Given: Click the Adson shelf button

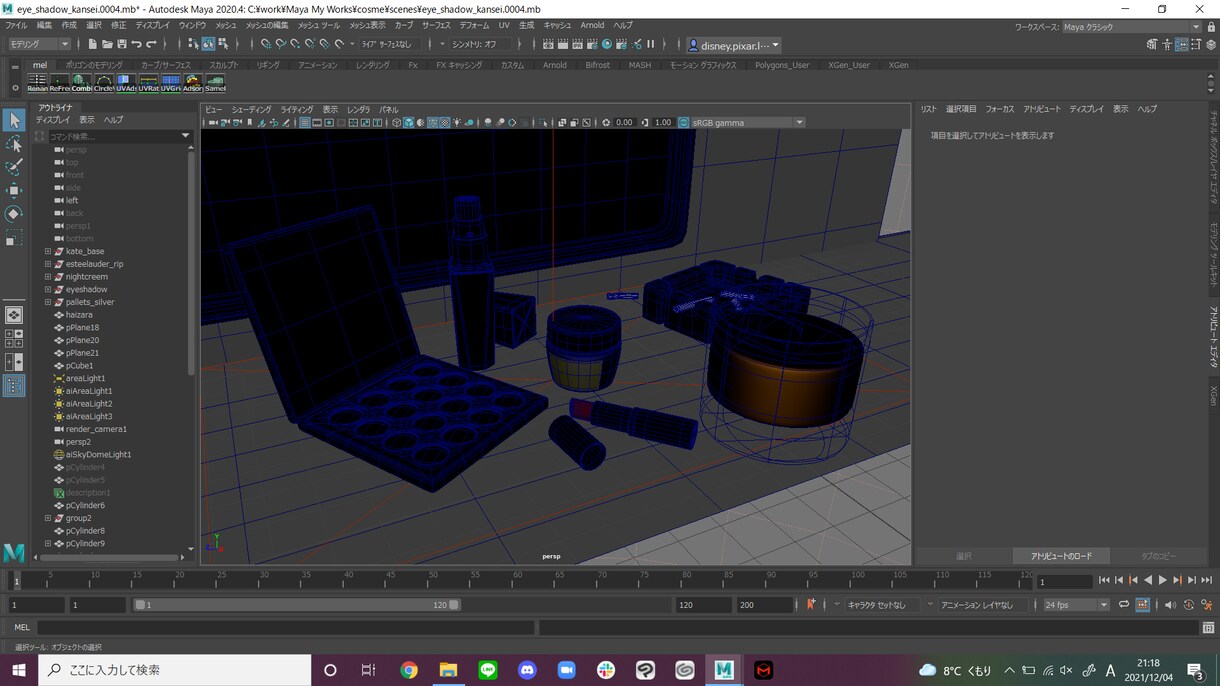Looking at the screenshot, I should 193,83.
